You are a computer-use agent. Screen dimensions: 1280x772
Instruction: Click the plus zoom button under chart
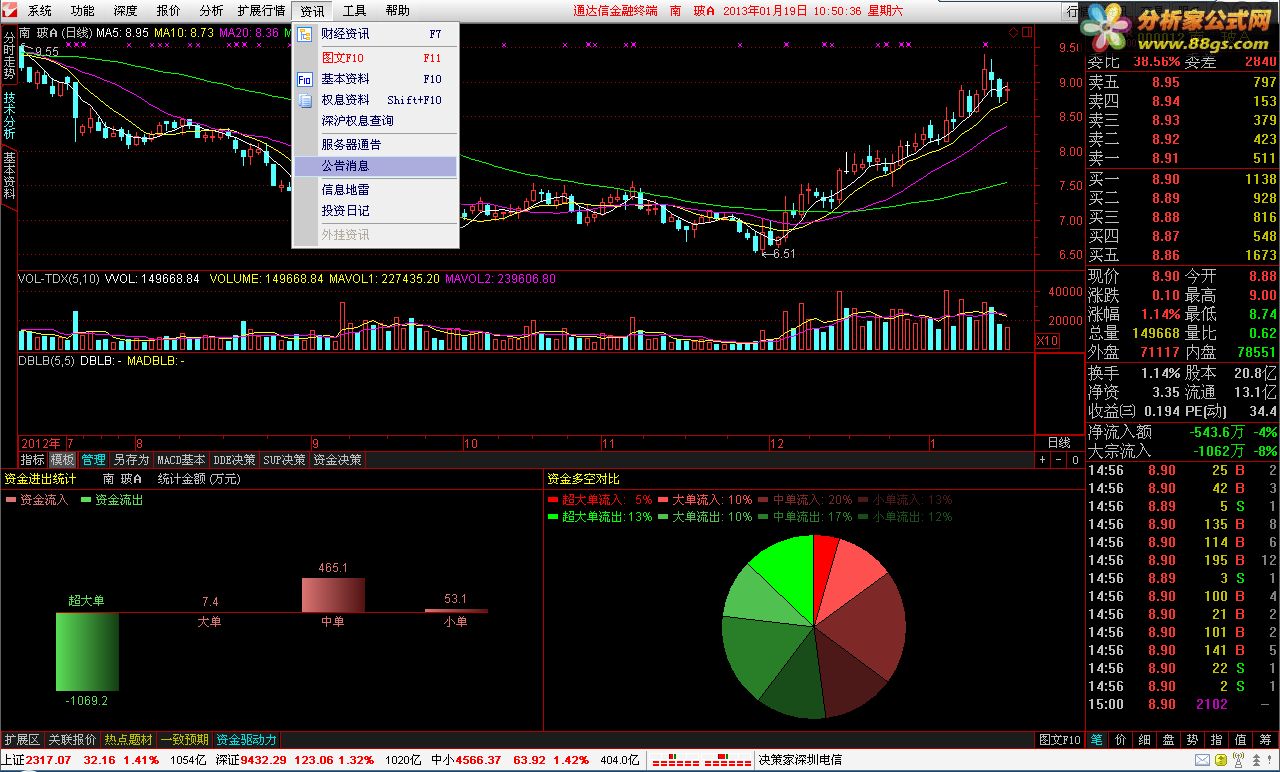pos(1043,460)
